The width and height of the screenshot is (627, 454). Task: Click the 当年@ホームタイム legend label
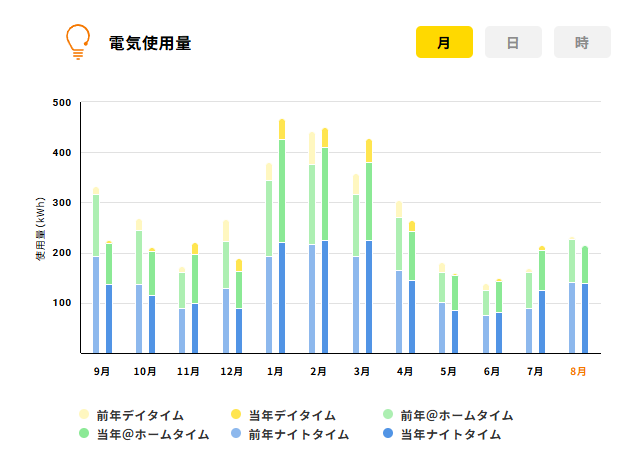(x=153, y=434)
